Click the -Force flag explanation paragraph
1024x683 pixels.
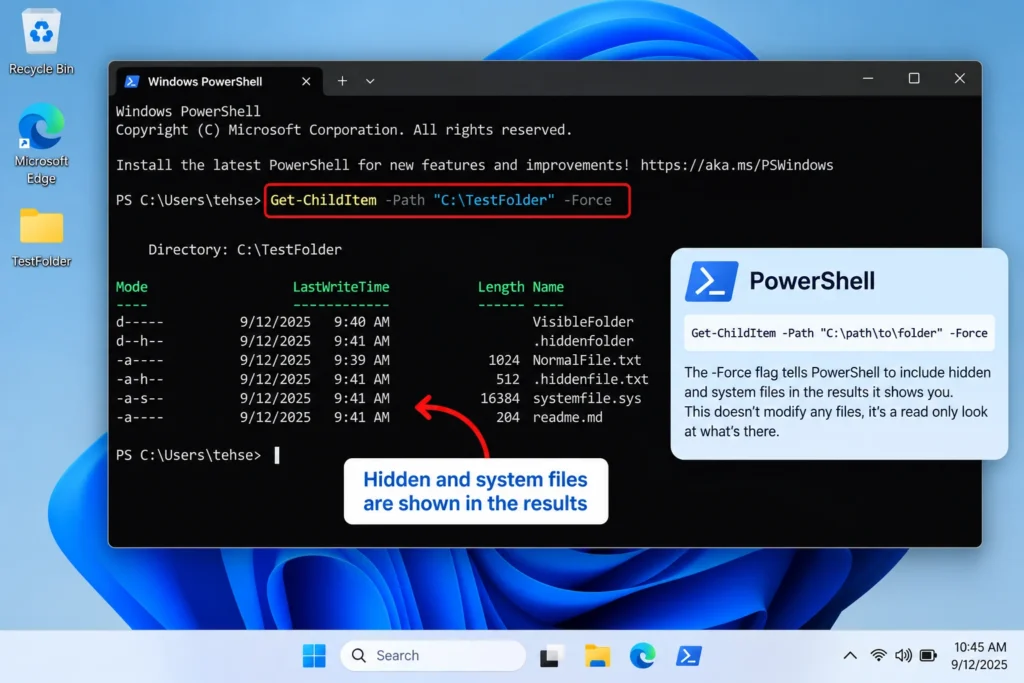[838, 402]
